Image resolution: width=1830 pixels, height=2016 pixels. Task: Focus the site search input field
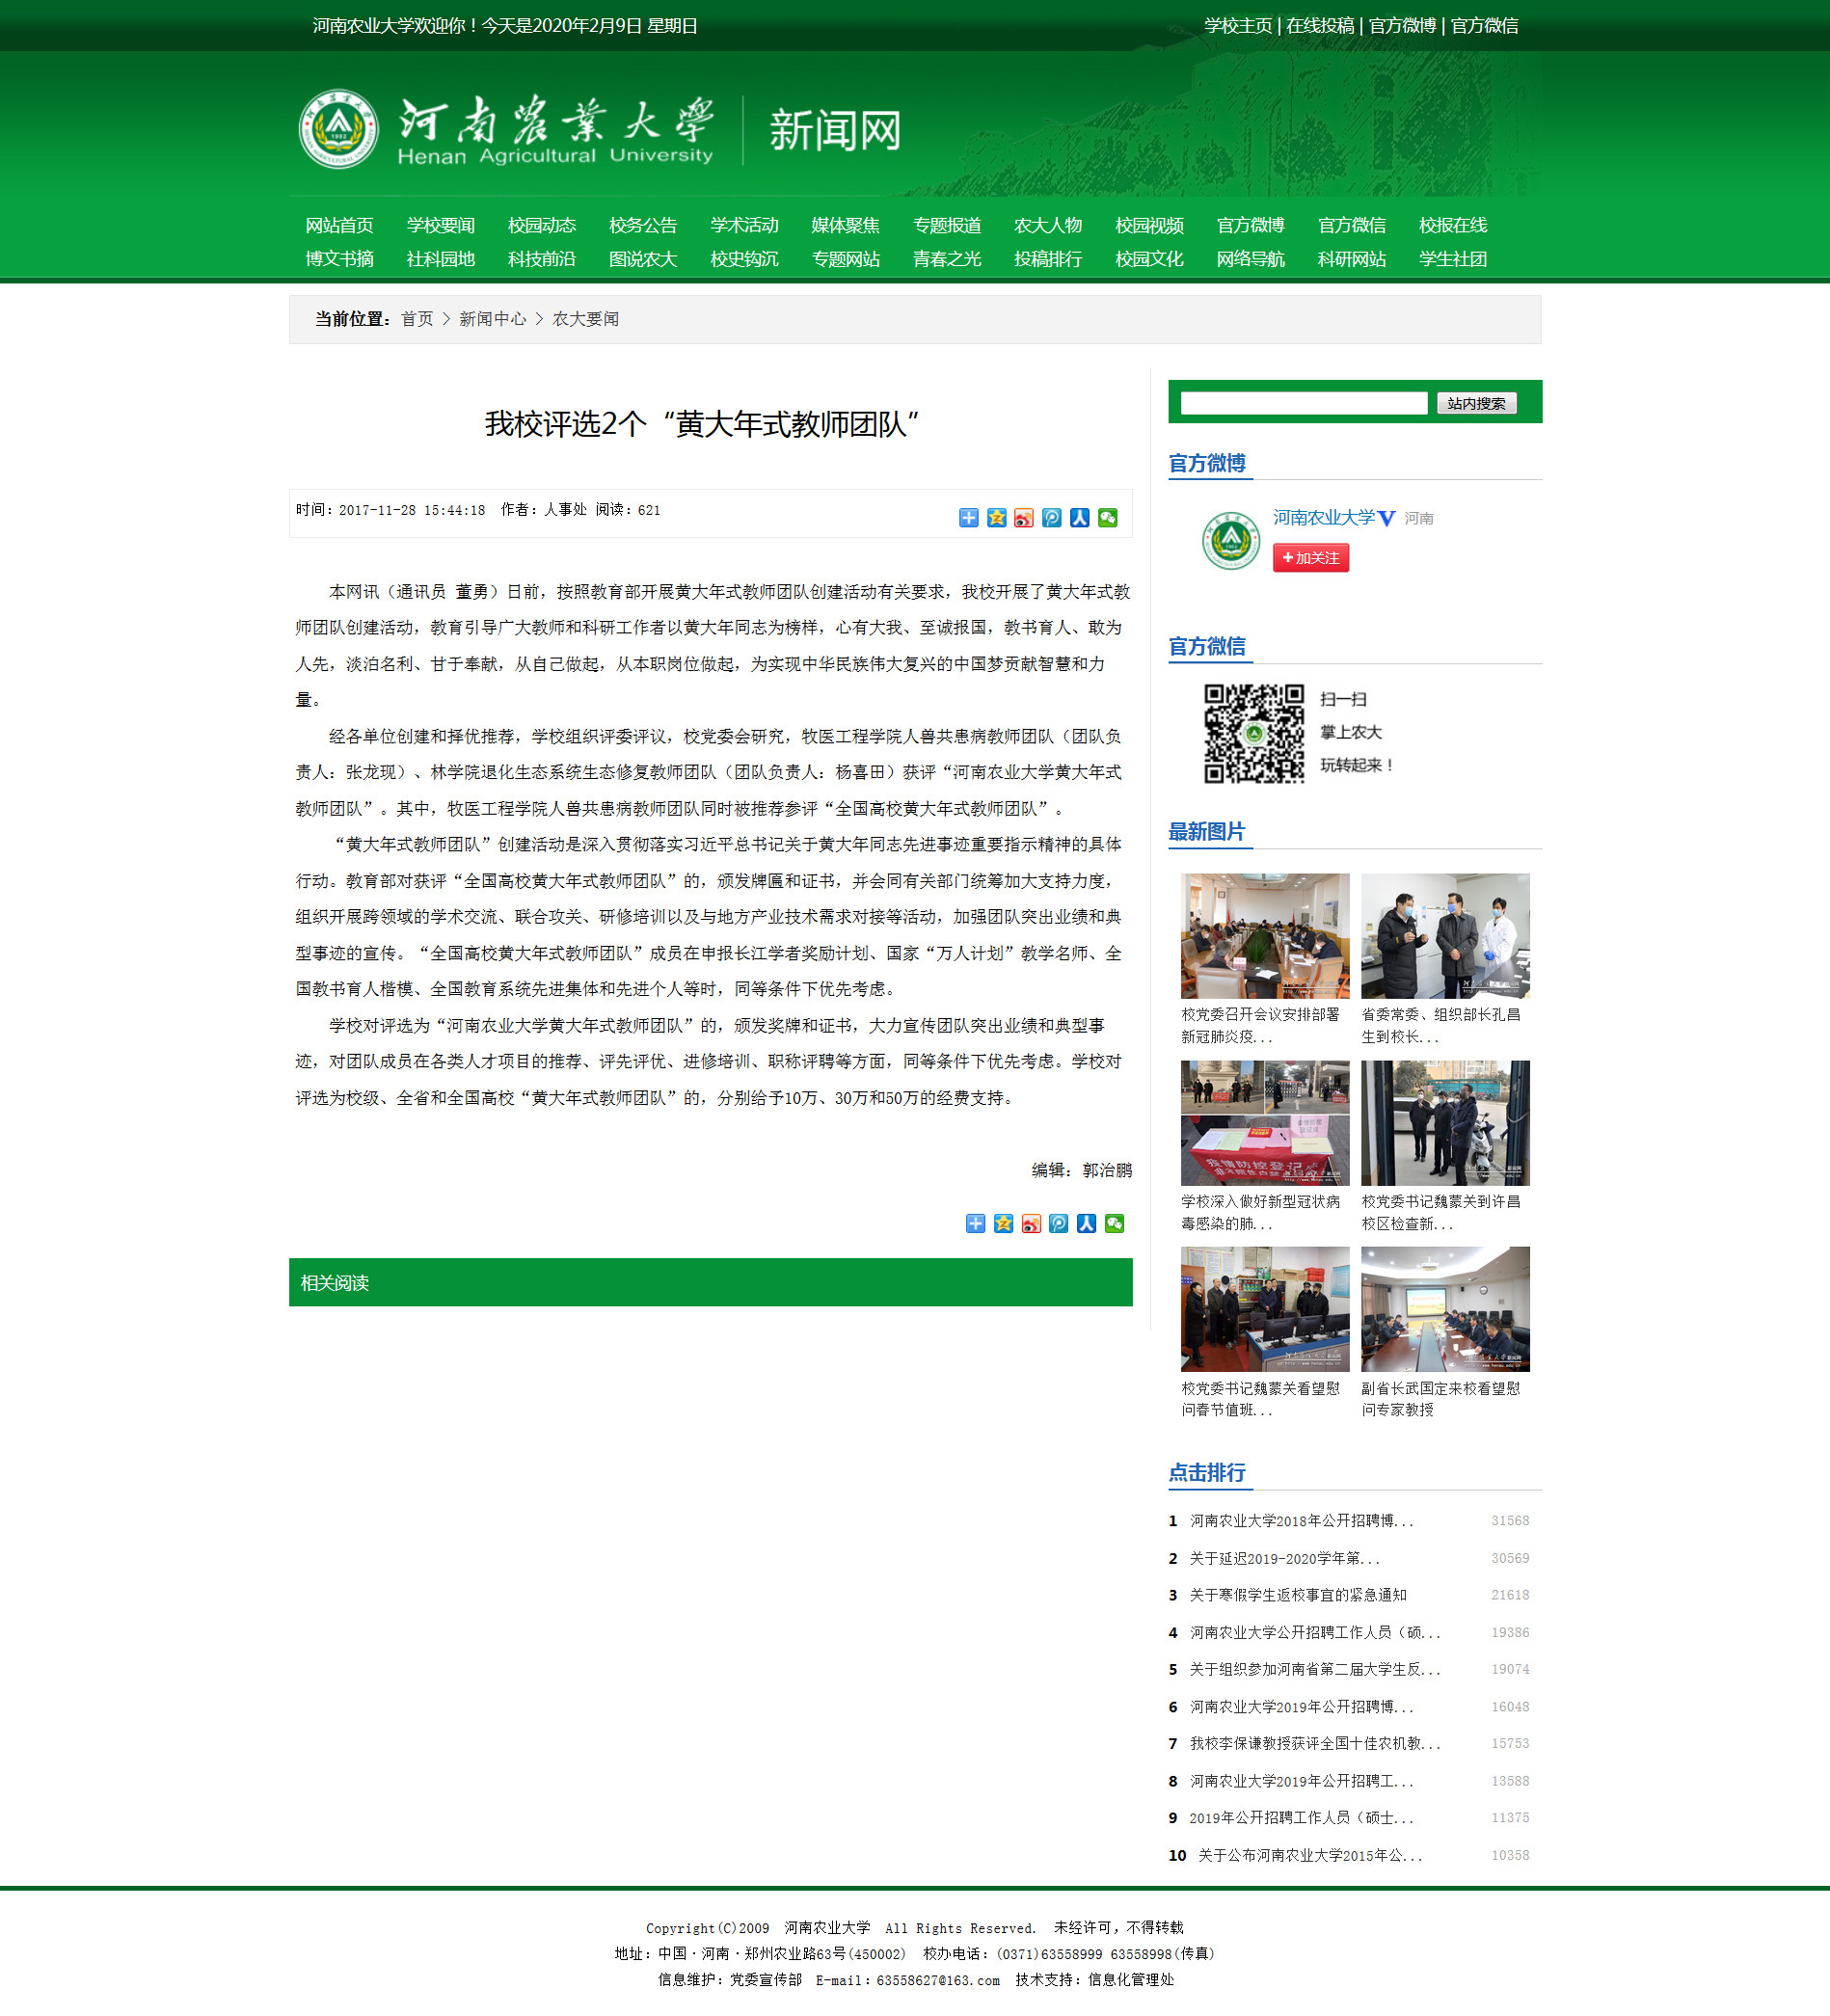[x=1303, y=403]
